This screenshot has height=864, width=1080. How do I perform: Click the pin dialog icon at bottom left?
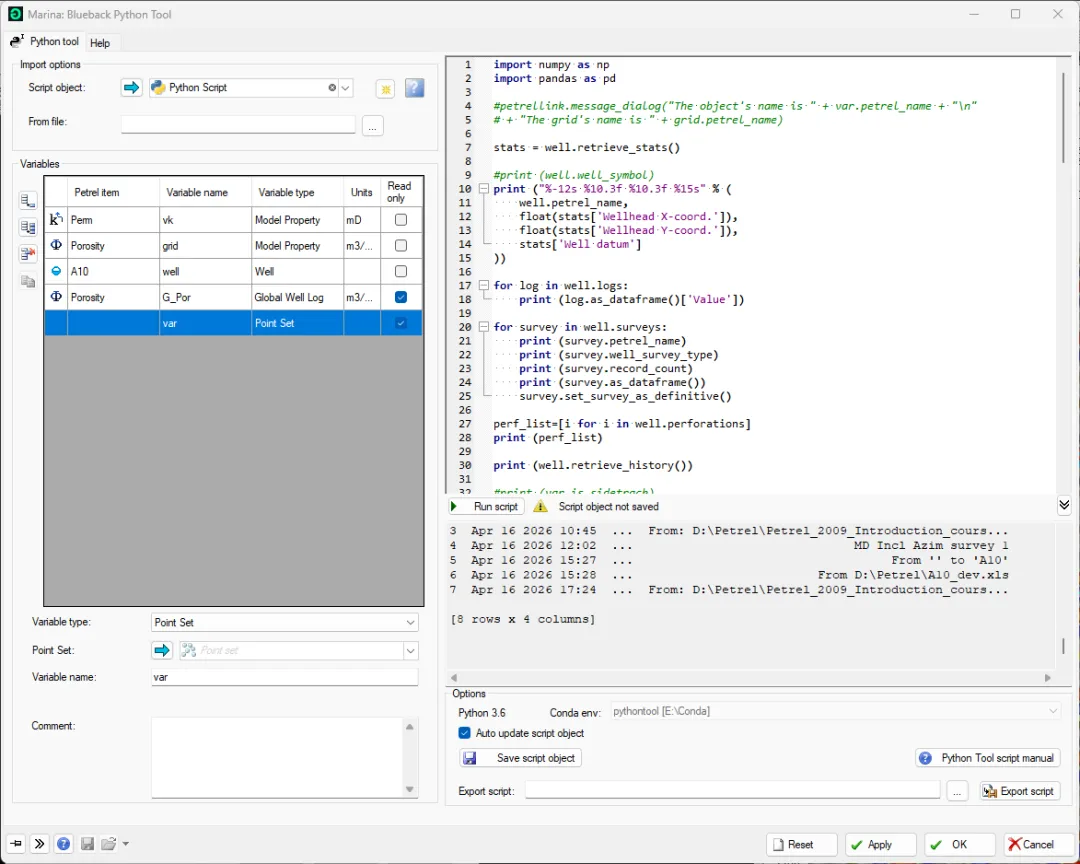click(x=17, y=843)
